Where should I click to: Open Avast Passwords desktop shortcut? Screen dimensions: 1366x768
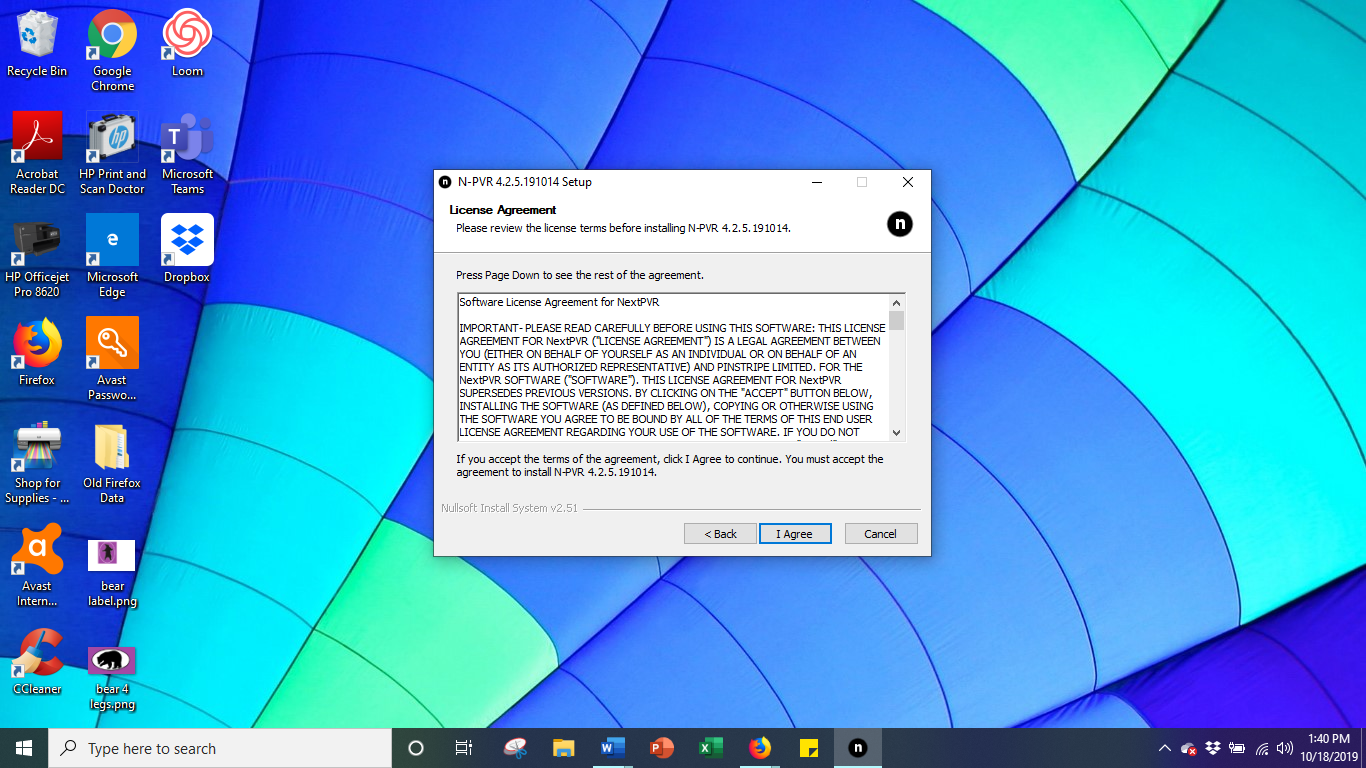tap(112, 359)
